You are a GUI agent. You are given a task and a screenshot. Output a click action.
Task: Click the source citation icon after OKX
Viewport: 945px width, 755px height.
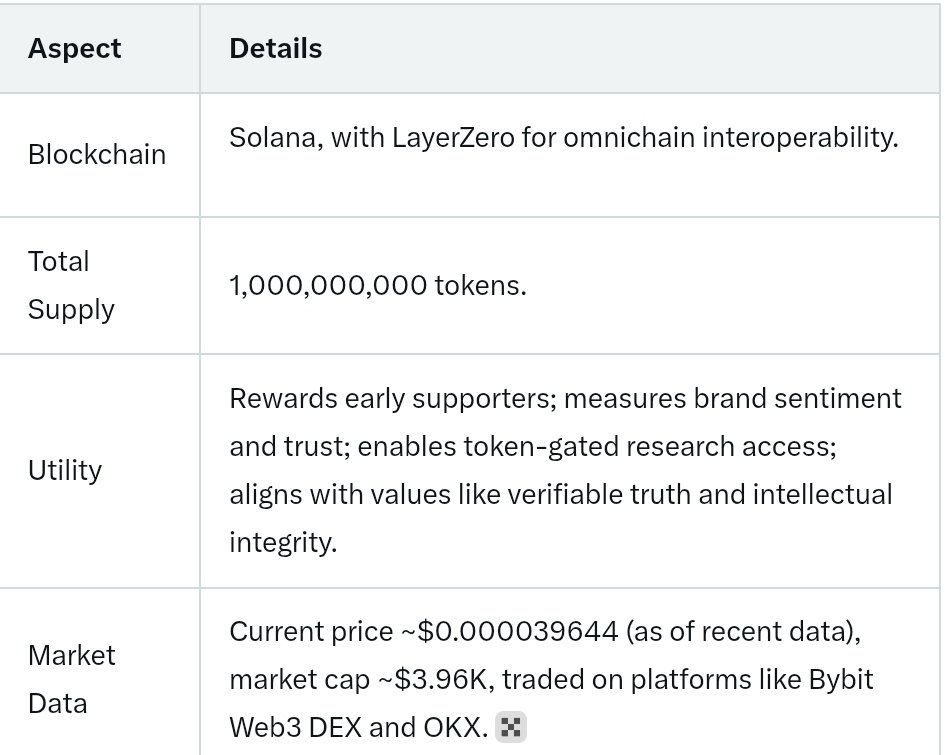(x=511, y=728)
